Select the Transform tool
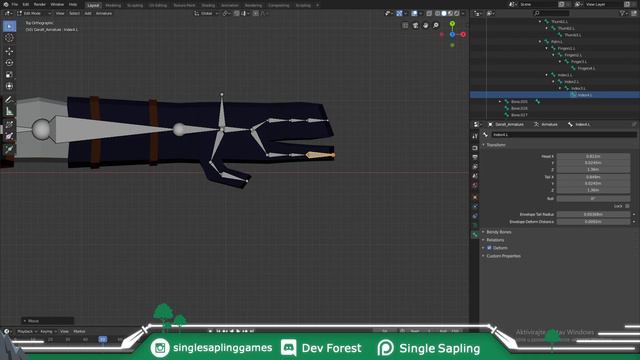This screenshot has width=640, height=360. [9, 87]
